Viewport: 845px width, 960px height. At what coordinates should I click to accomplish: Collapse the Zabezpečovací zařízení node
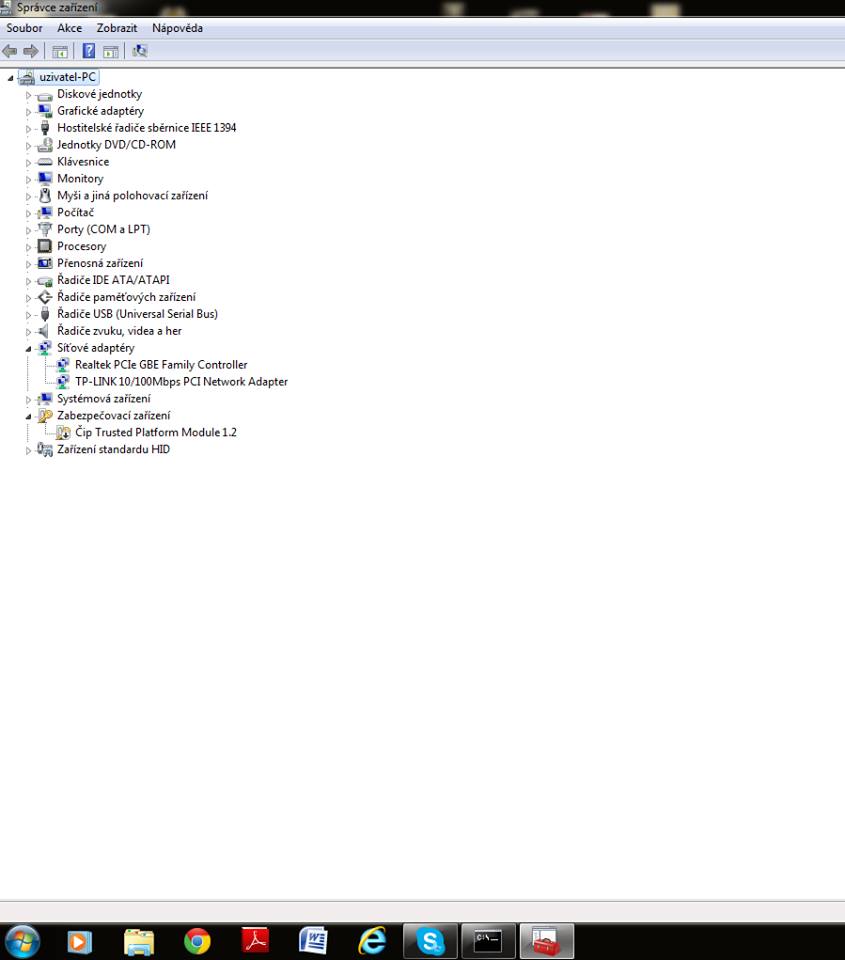(x=28, y=416)
